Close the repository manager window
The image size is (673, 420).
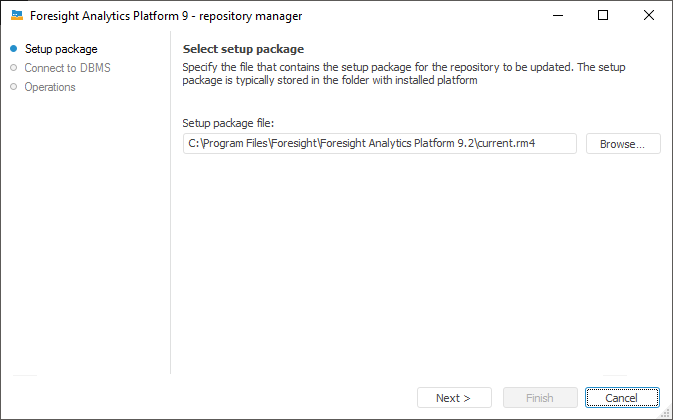649,16
